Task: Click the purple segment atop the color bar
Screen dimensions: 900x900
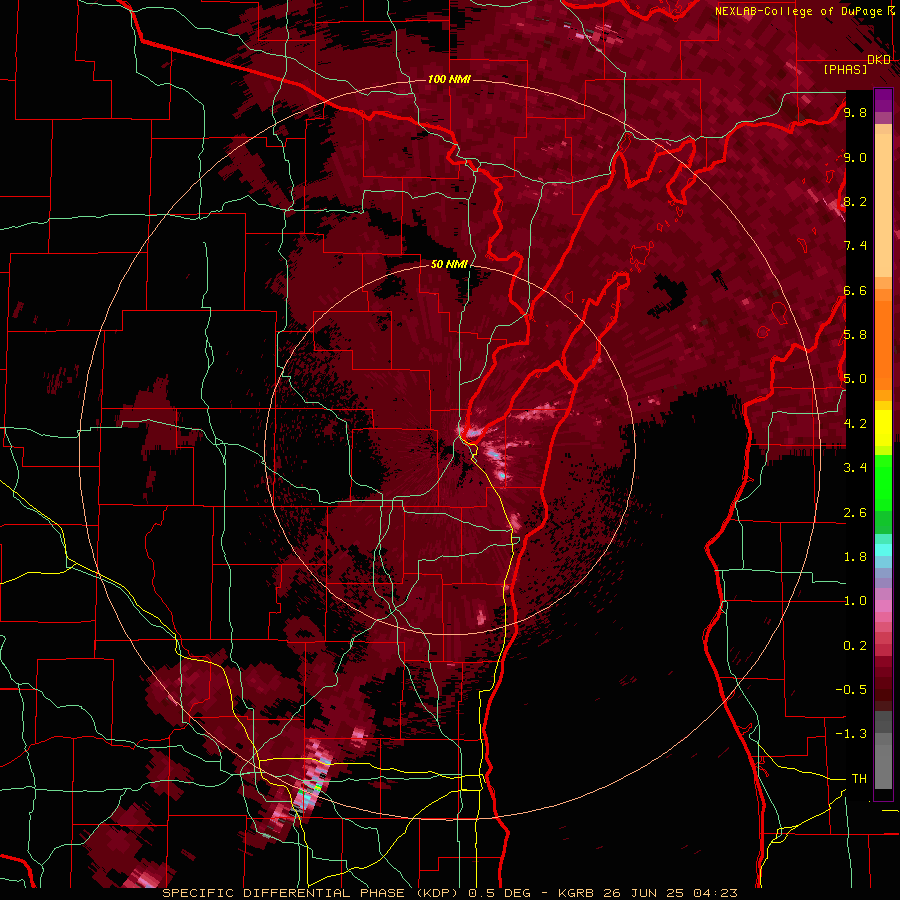Action: pyautogui.click(x=883, y=100)
